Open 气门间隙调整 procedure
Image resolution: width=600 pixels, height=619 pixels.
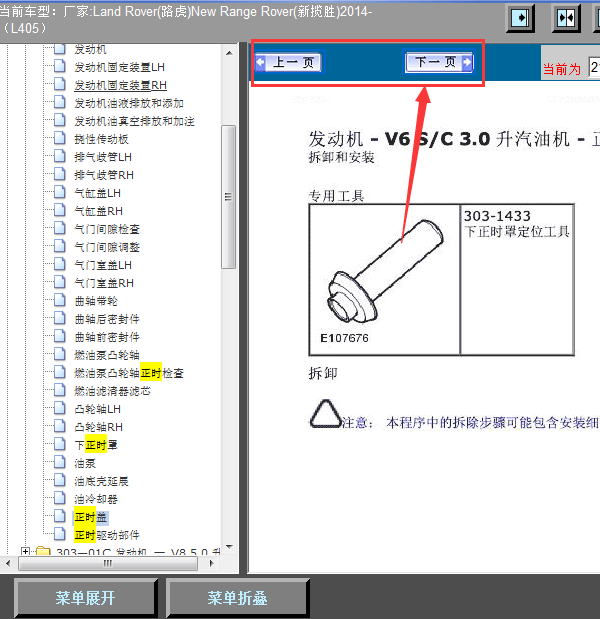click(x=107, y=247)
